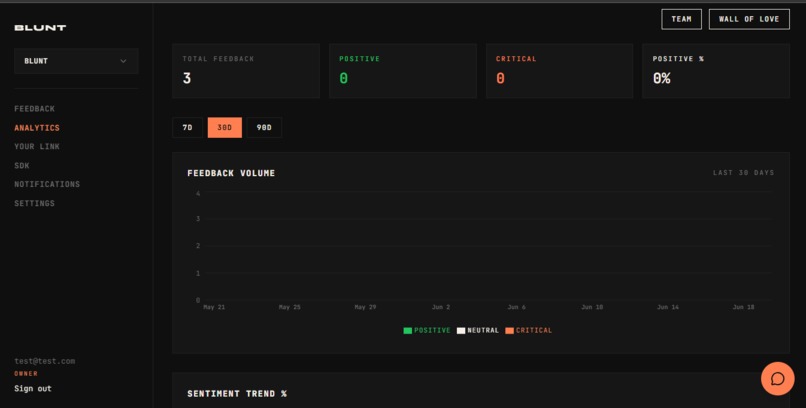Click the OWNER role label
The width and height of the screenshot is (806, 408).
pyautogui.click(x=26, y=374)
